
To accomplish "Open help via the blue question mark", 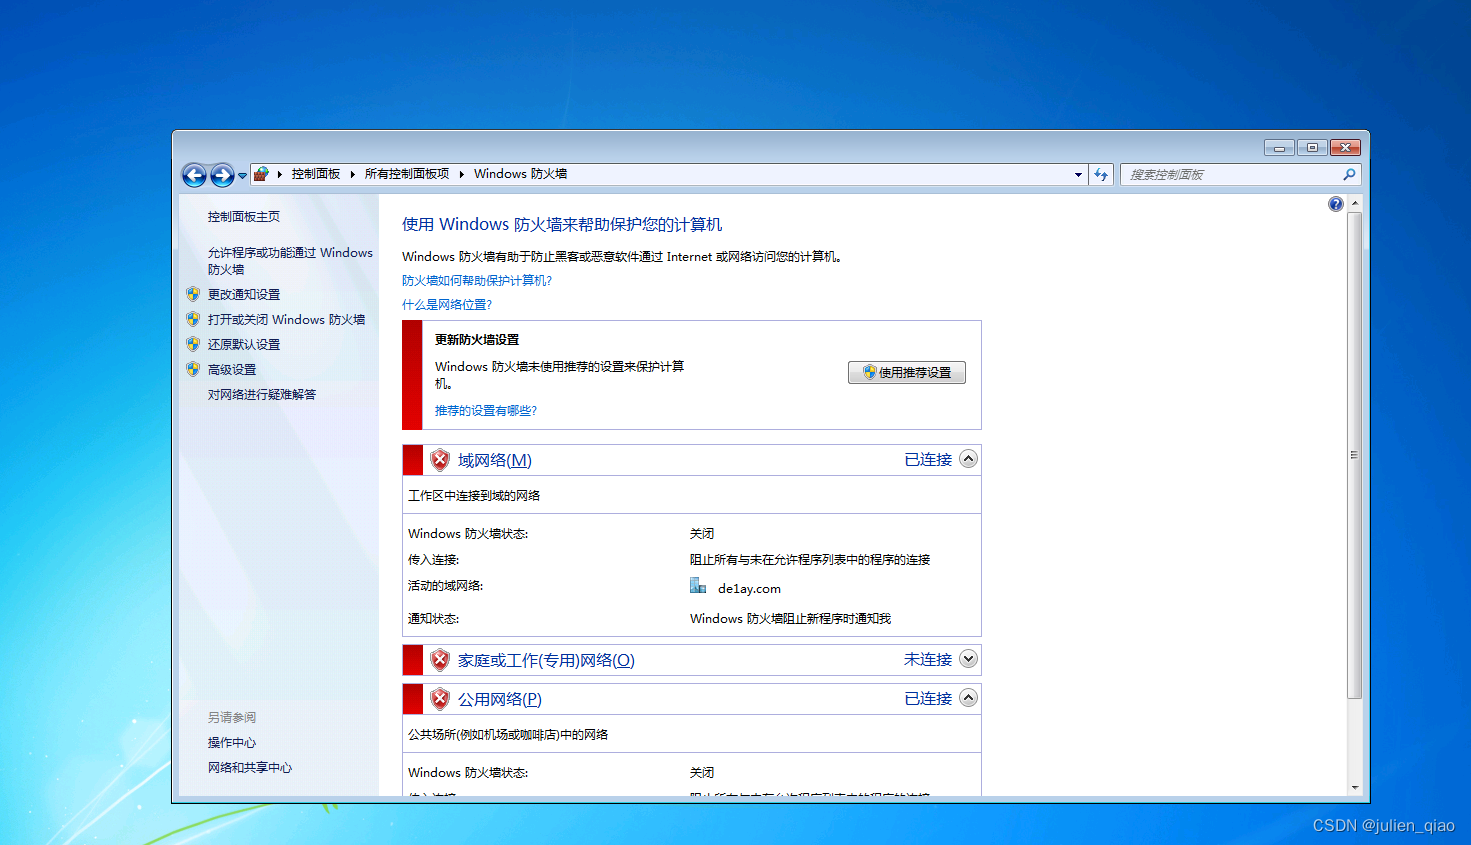I will [1336, 204].
